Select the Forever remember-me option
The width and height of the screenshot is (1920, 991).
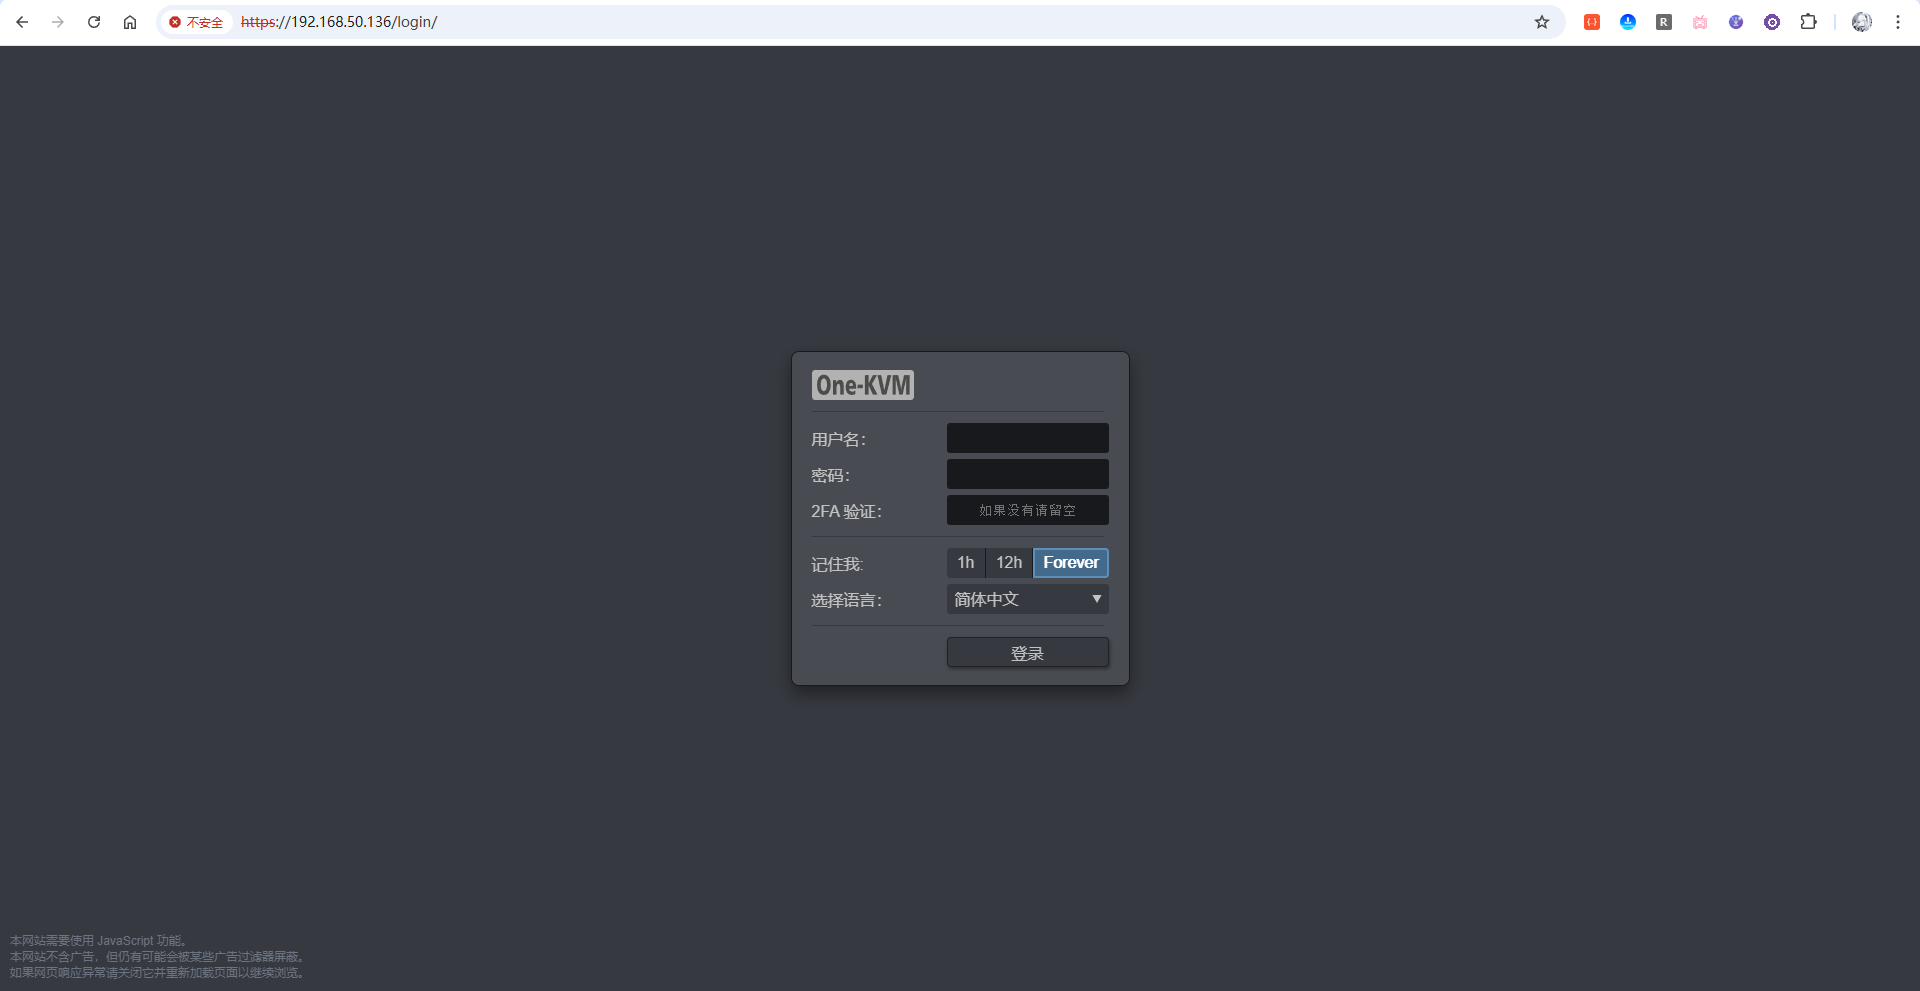tap(1071, 562)
